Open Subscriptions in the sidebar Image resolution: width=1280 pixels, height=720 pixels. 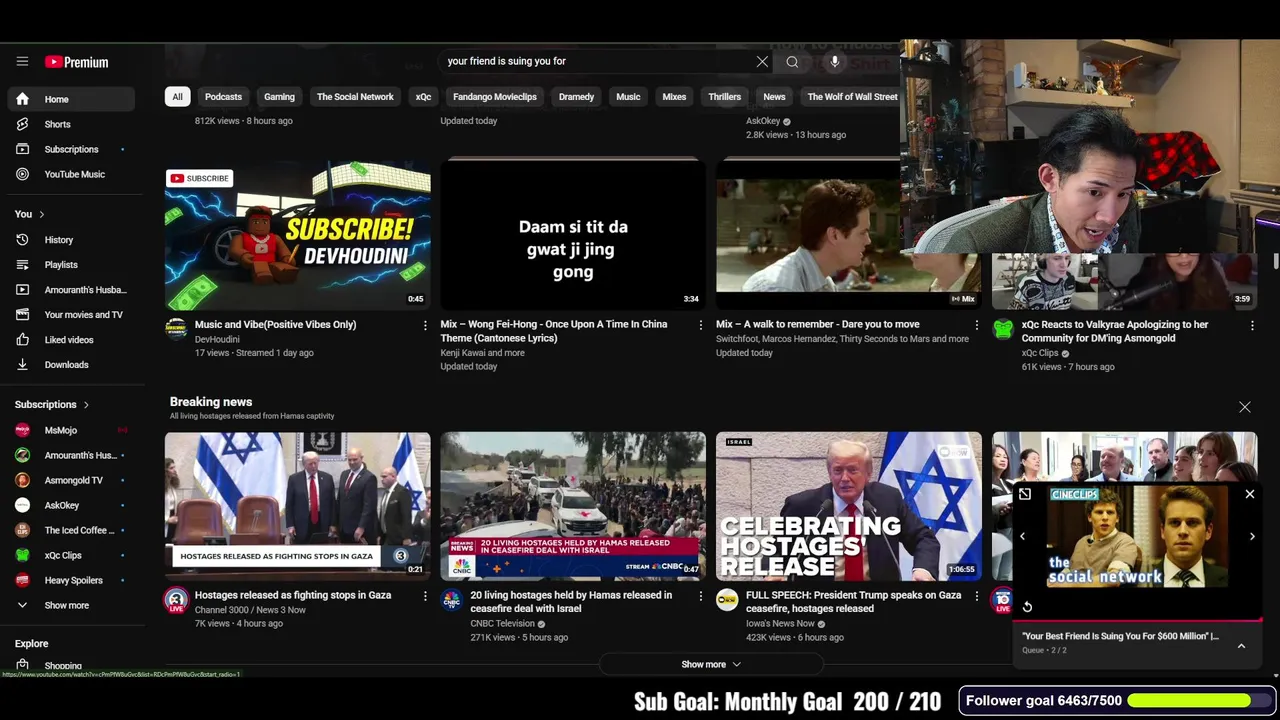click(x=70, y=149)
